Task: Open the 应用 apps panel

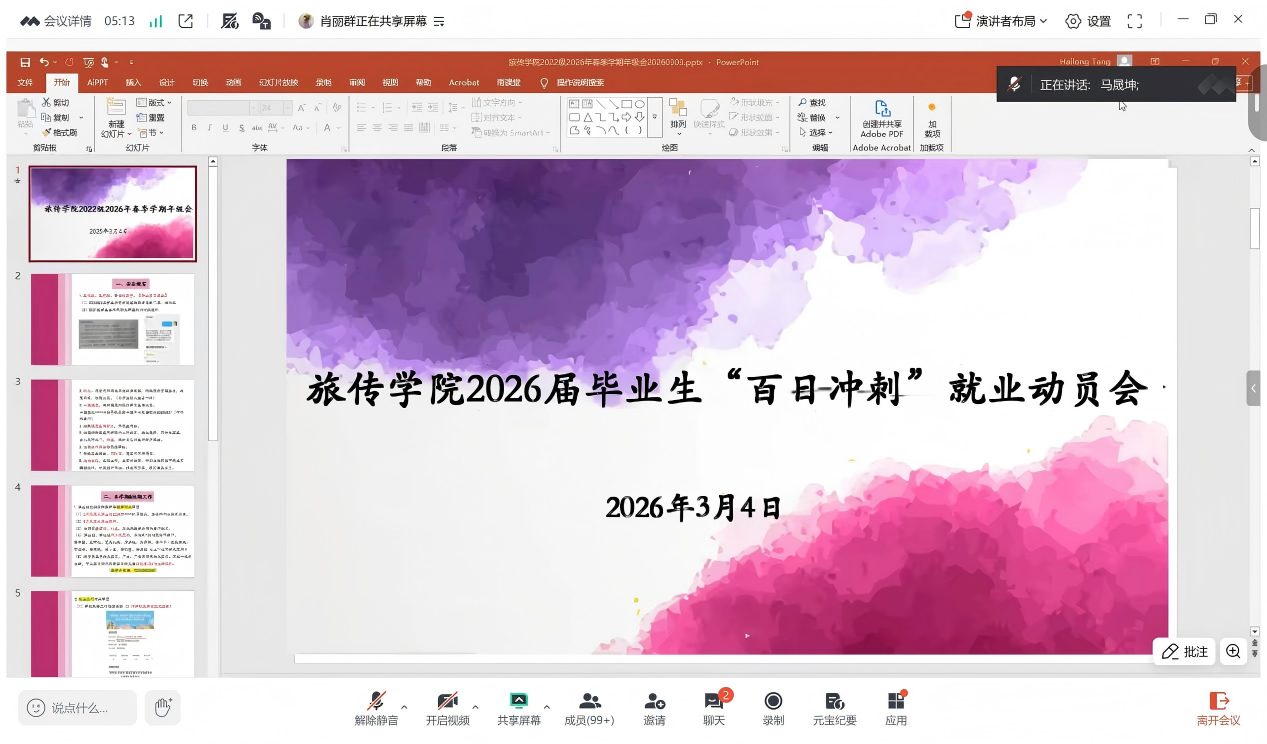Action: [896, 708]
